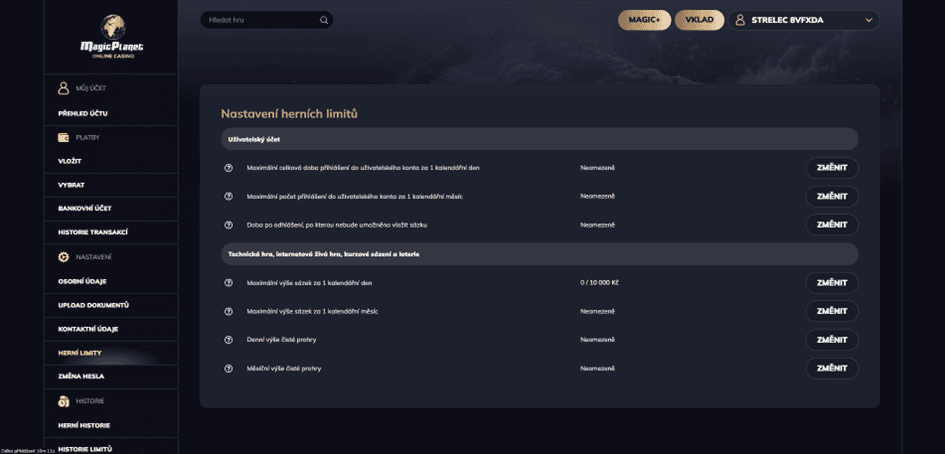945x454 pixels.
Task: Open help icon for monthly bet limit row
Action: (228, 312)
